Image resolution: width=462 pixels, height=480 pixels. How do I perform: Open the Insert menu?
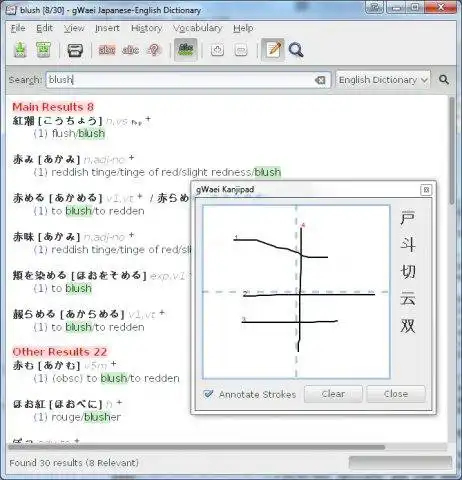[x=107, y=28]
